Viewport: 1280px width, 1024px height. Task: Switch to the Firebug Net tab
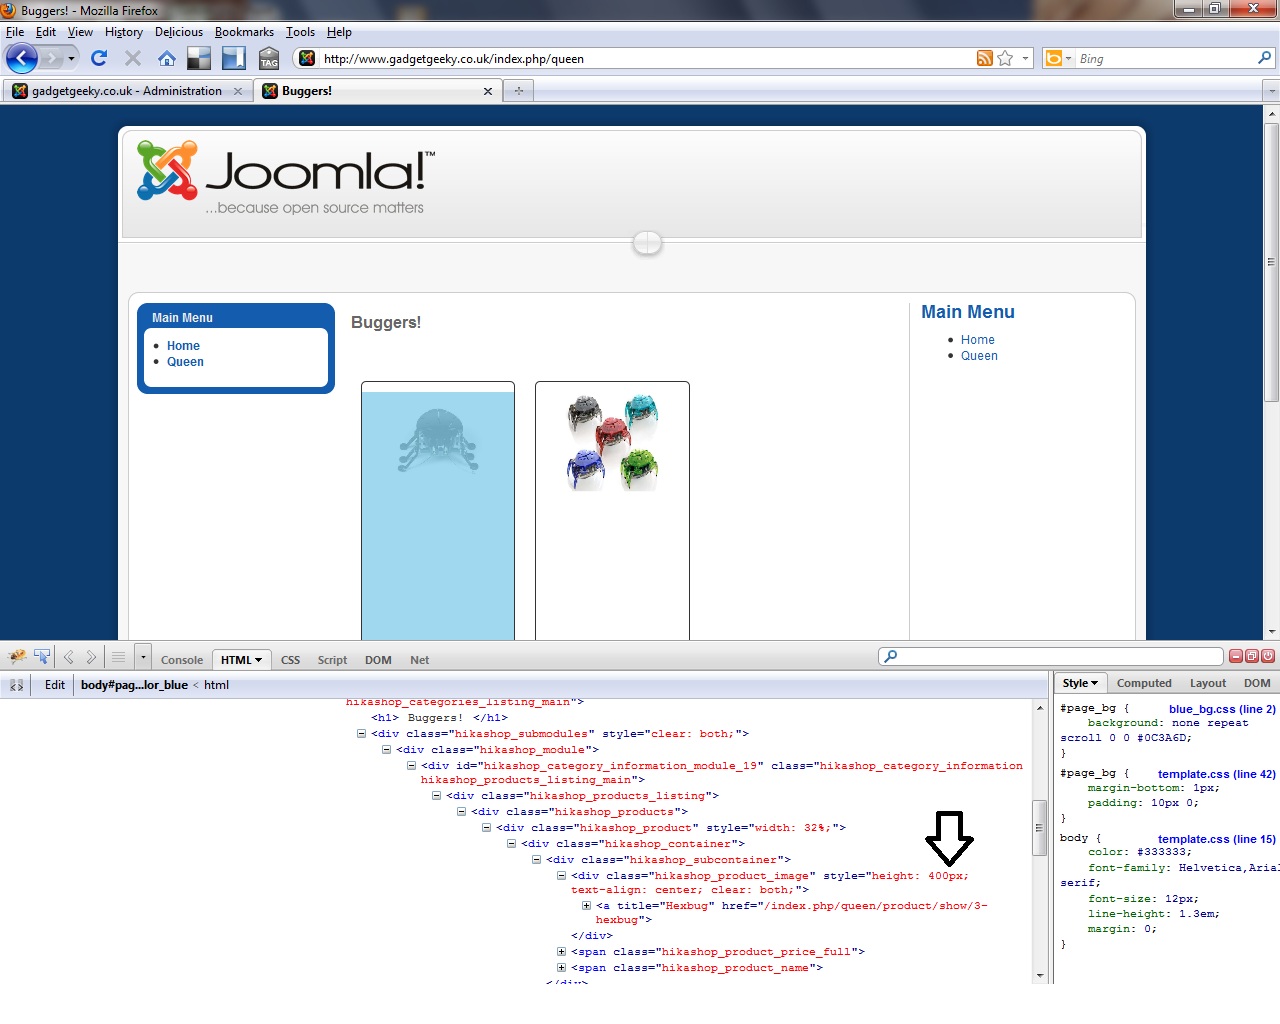tap(420, 660)
